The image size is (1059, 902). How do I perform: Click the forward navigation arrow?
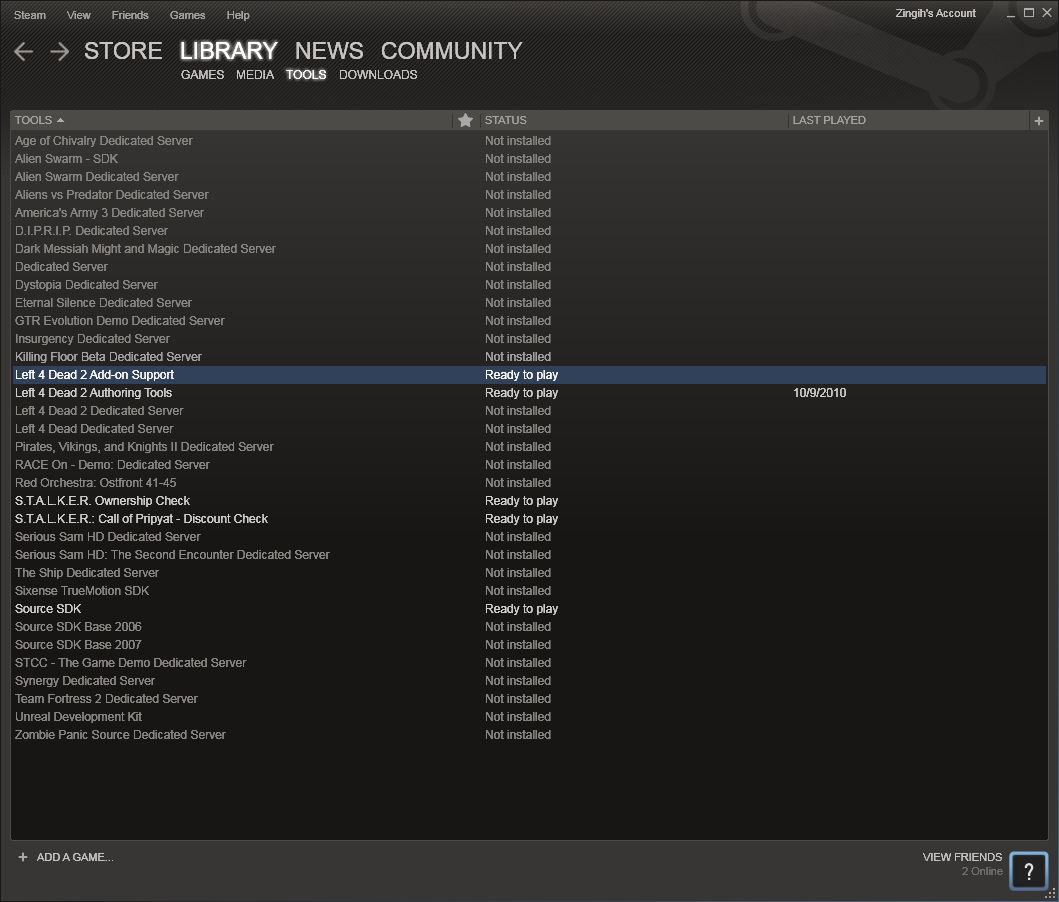pyautogui.click(x=60, y=52)
